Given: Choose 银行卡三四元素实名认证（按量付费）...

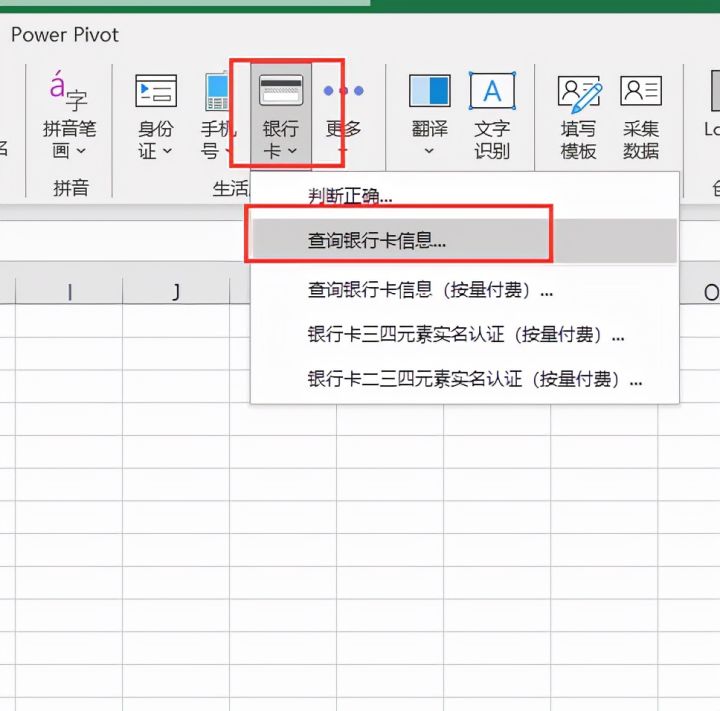Looking at the screenshot, I should click(x=464, y=335).
